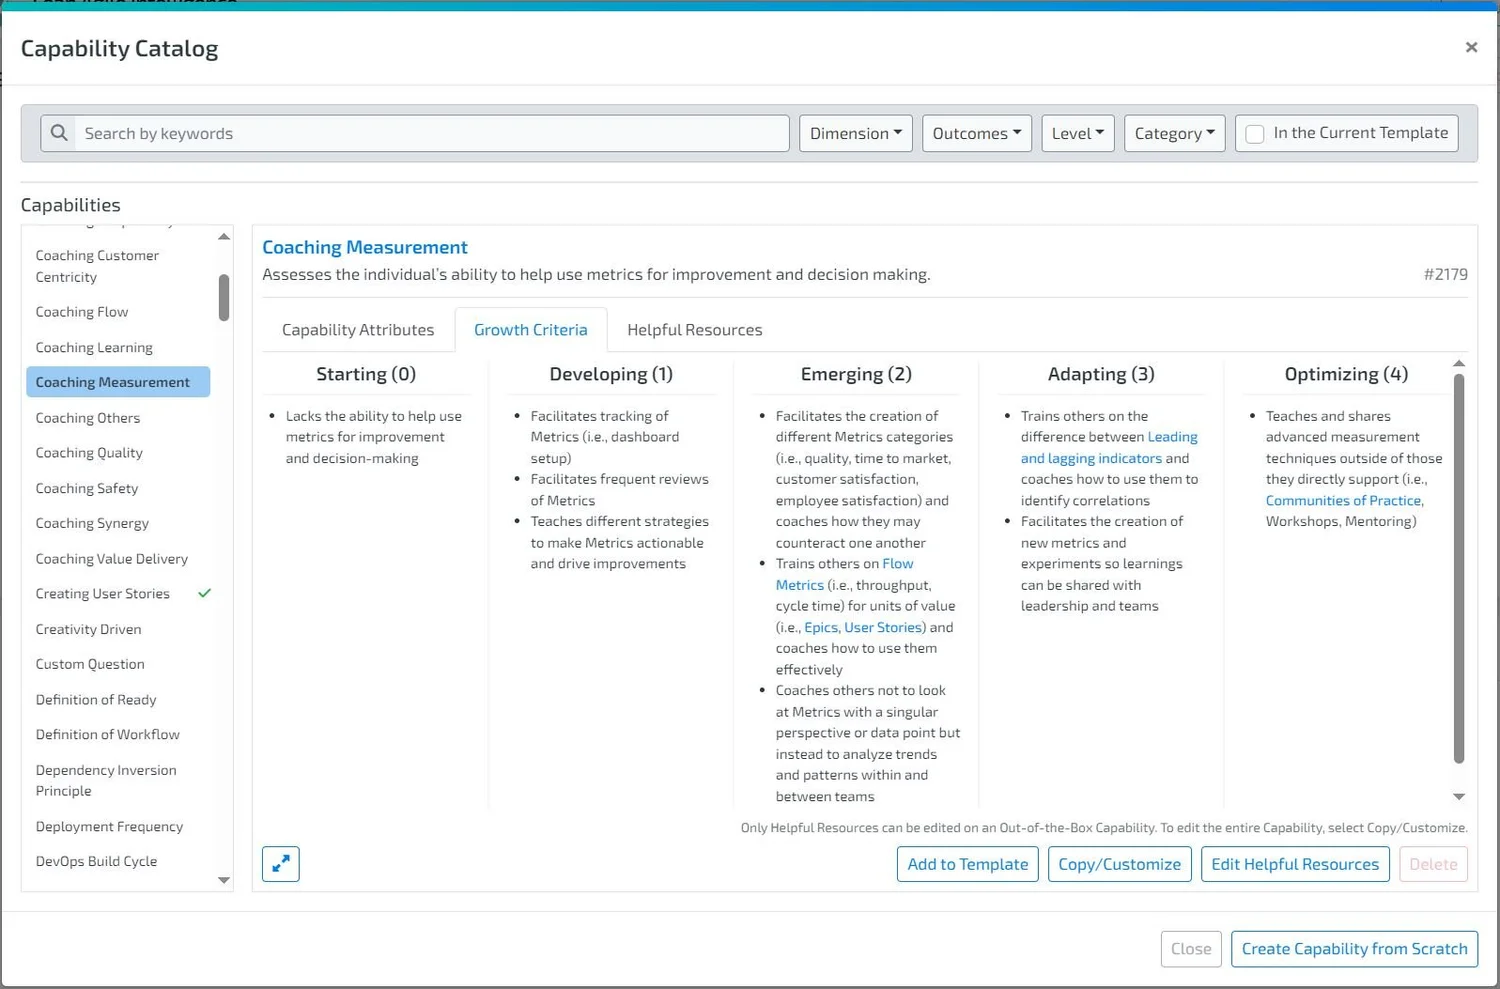The width and height of the screenshot is (1500, 989).
Task: Enable the In the Current Template checkbox
Action: 1255,132
